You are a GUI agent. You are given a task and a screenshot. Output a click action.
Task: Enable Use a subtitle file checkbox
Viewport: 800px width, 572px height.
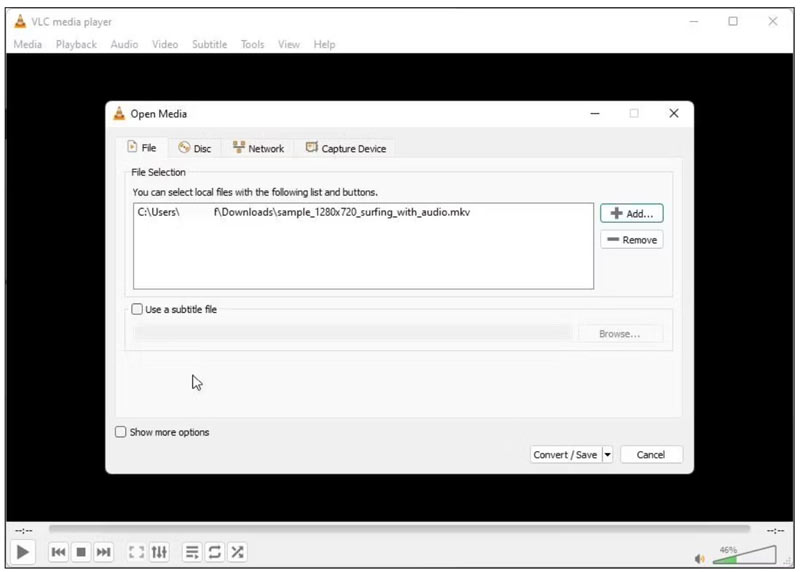click(x=137, y=309)
